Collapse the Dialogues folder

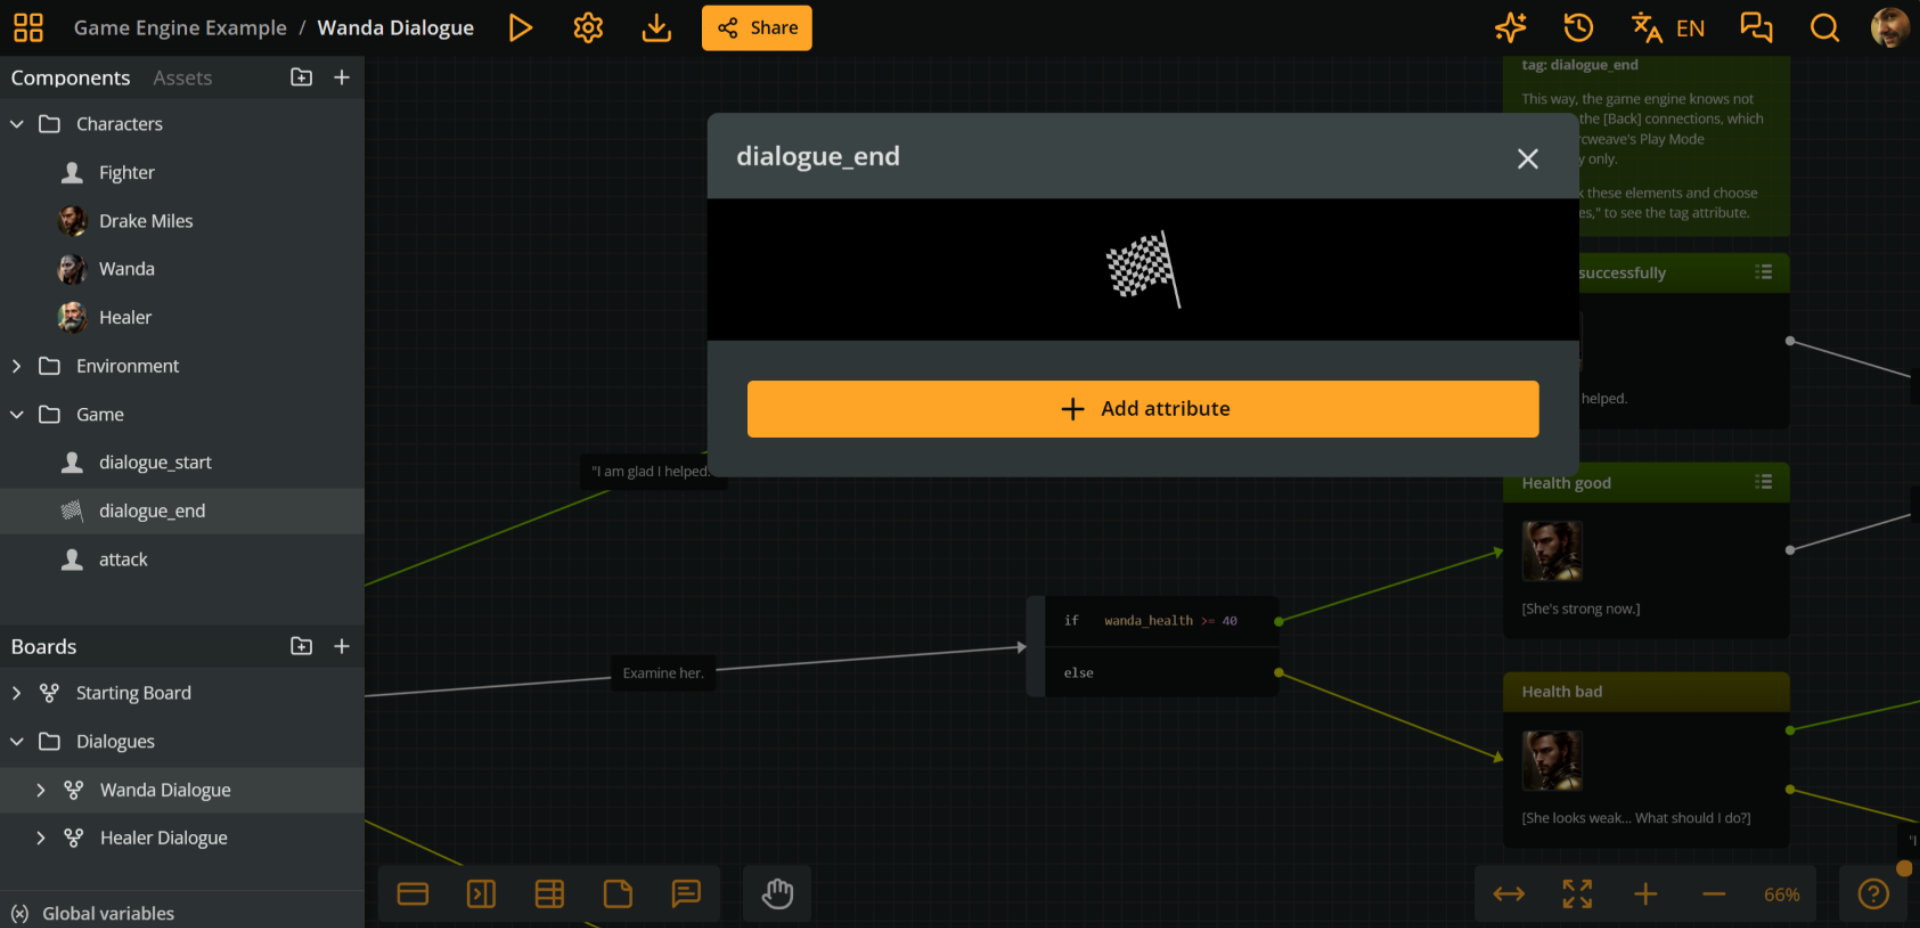[17, 742]
